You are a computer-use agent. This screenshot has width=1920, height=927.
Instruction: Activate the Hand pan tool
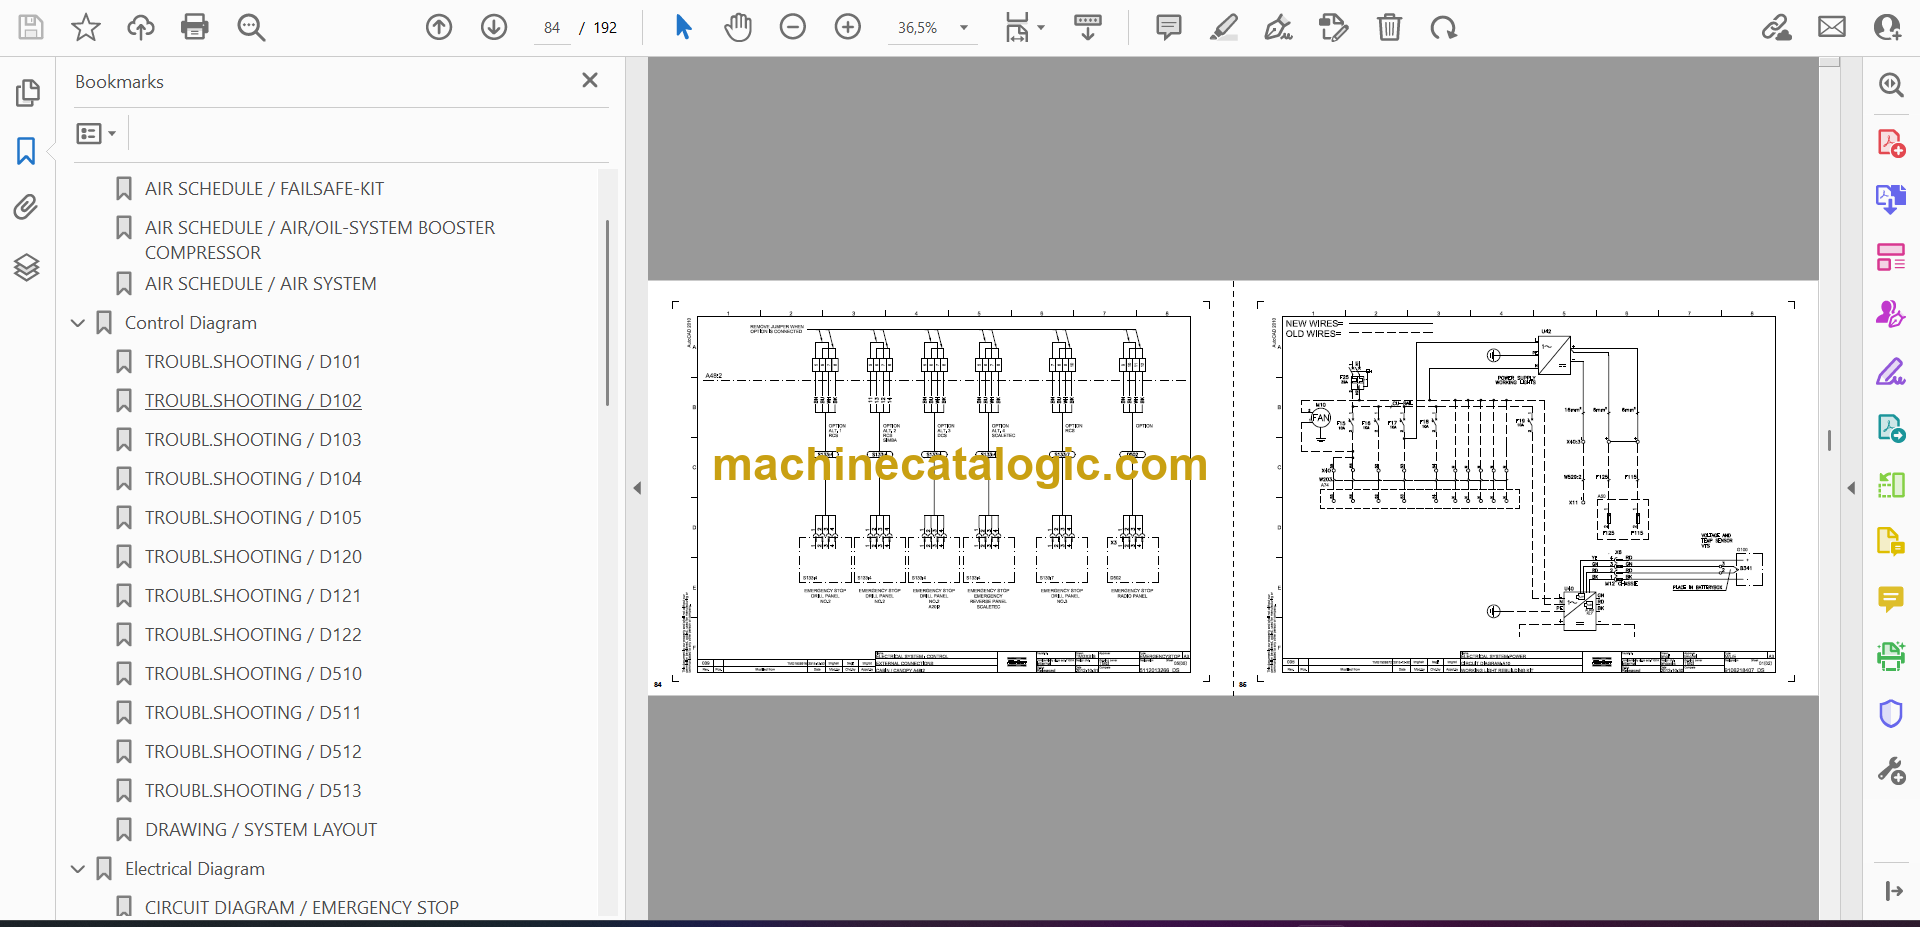738,27
